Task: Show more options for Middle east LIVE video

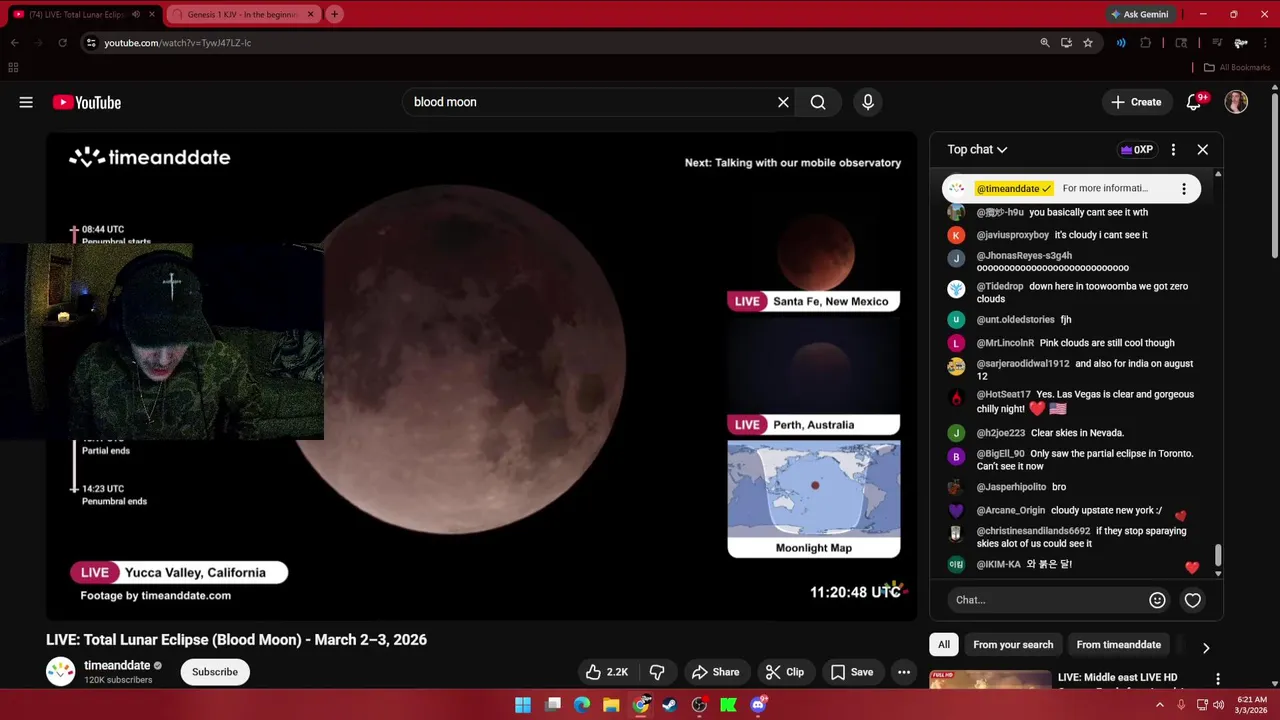Action: click(1217, 679)
